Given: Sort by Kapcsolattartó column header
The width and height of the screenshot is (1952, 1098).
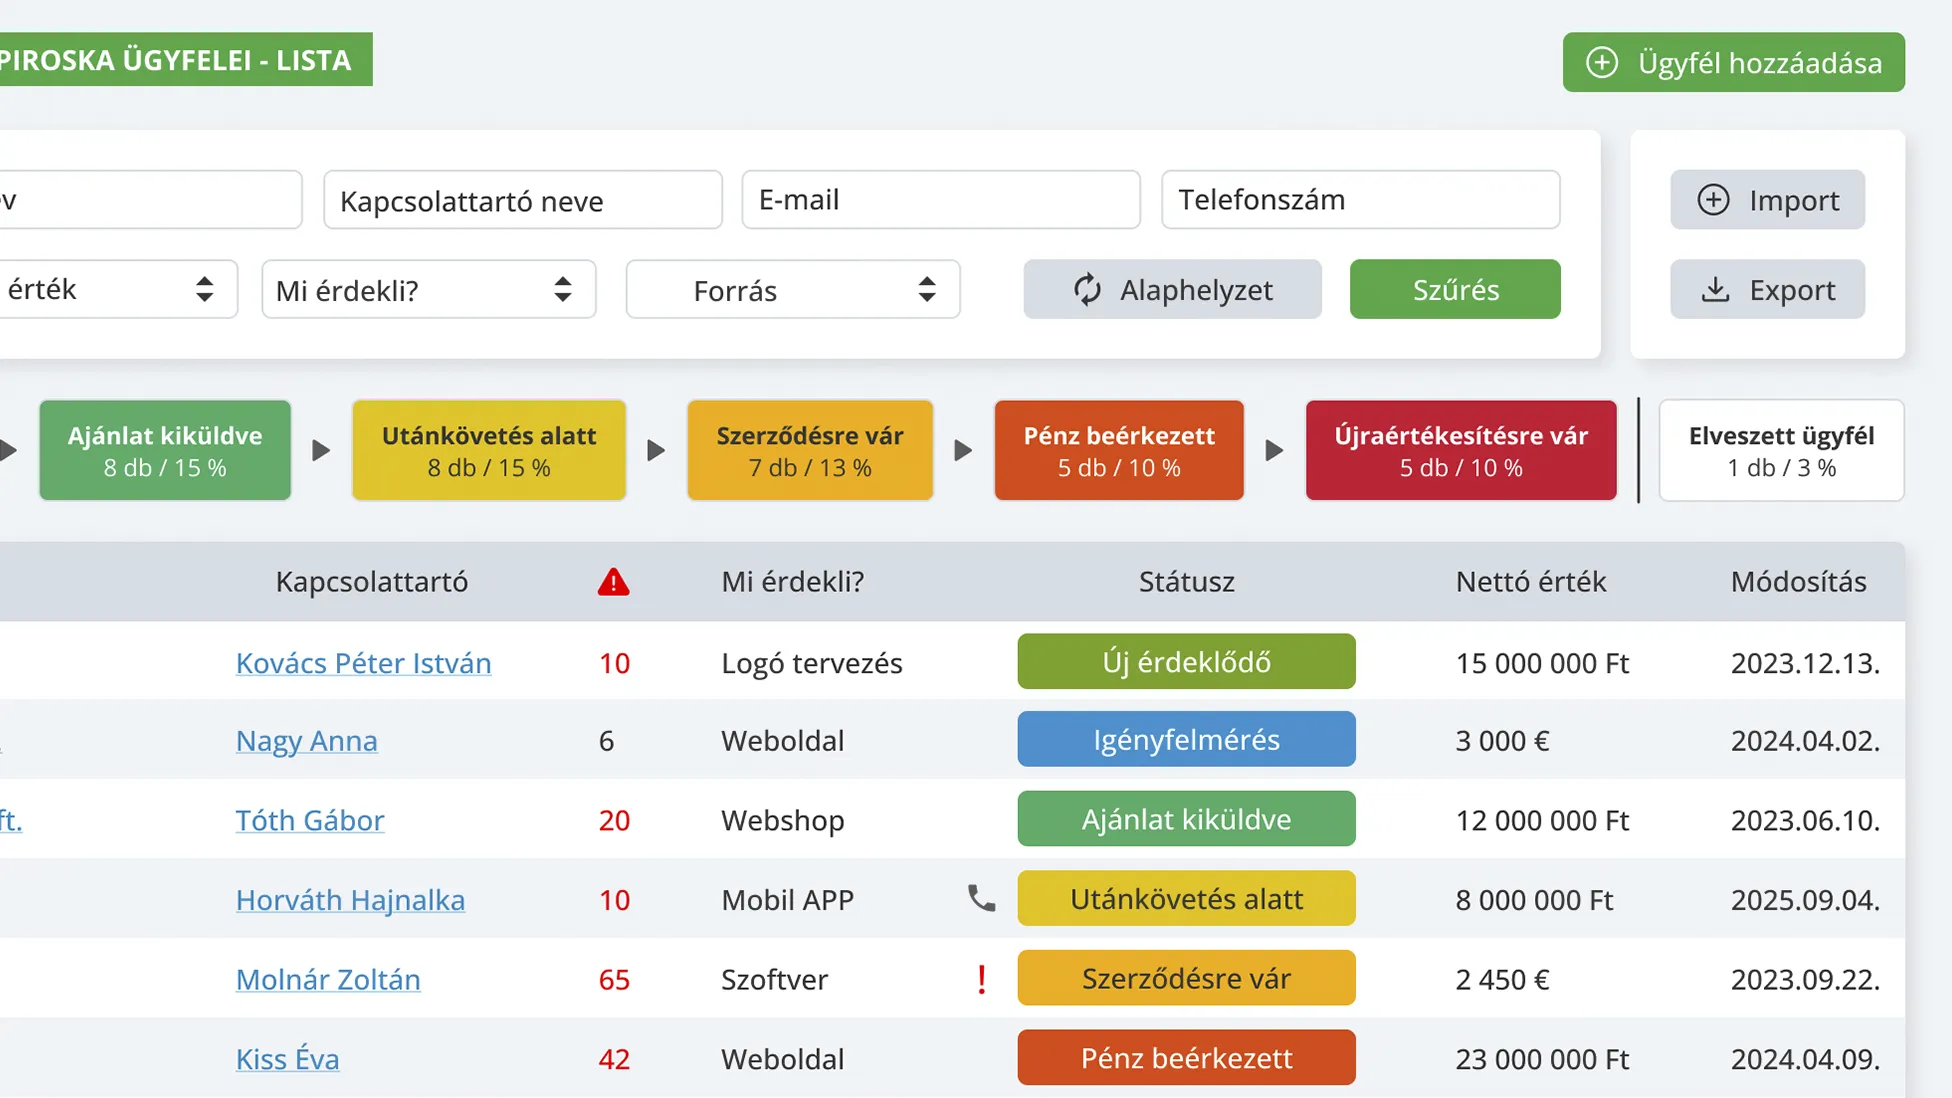Looking at the screenshot, I should (372, 582).
